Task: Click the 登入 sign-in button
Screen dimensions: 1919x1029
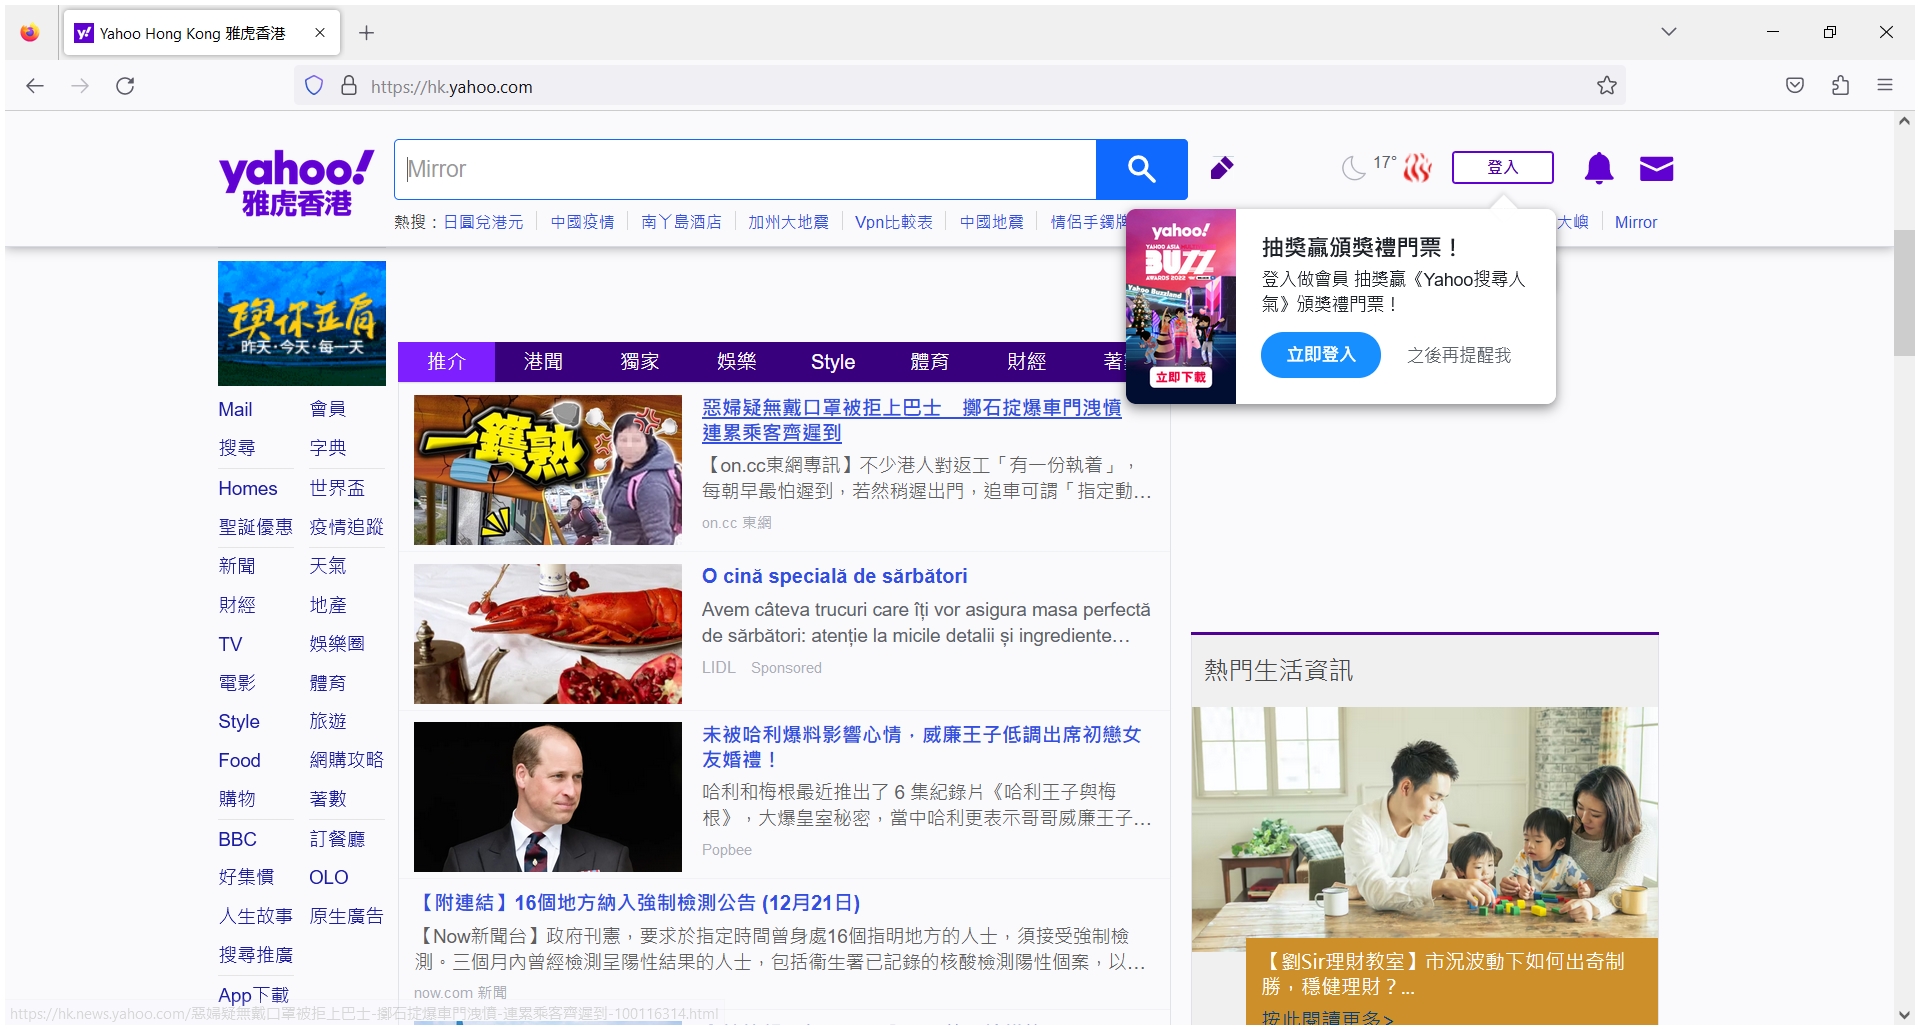Action: coord(1502,167)
